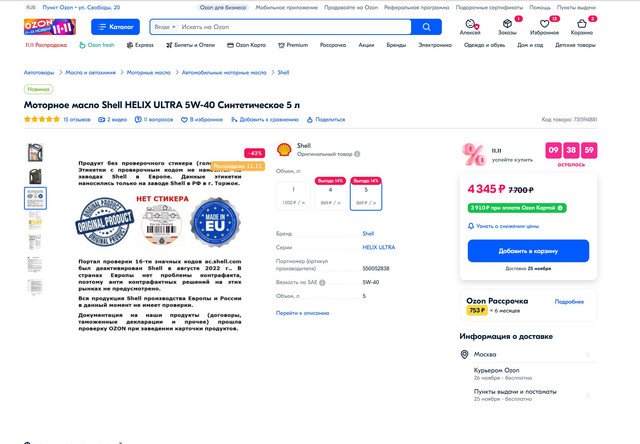Open Продавайте на Ozon link
The height and width of the screenshot is (444, 640).
tap(351, 7)
